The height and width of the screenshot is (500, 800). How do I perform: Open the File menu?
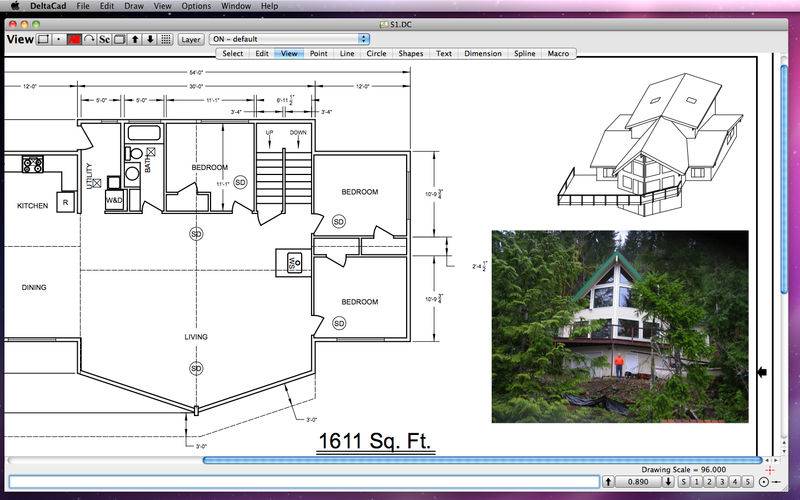click(83, 6)
